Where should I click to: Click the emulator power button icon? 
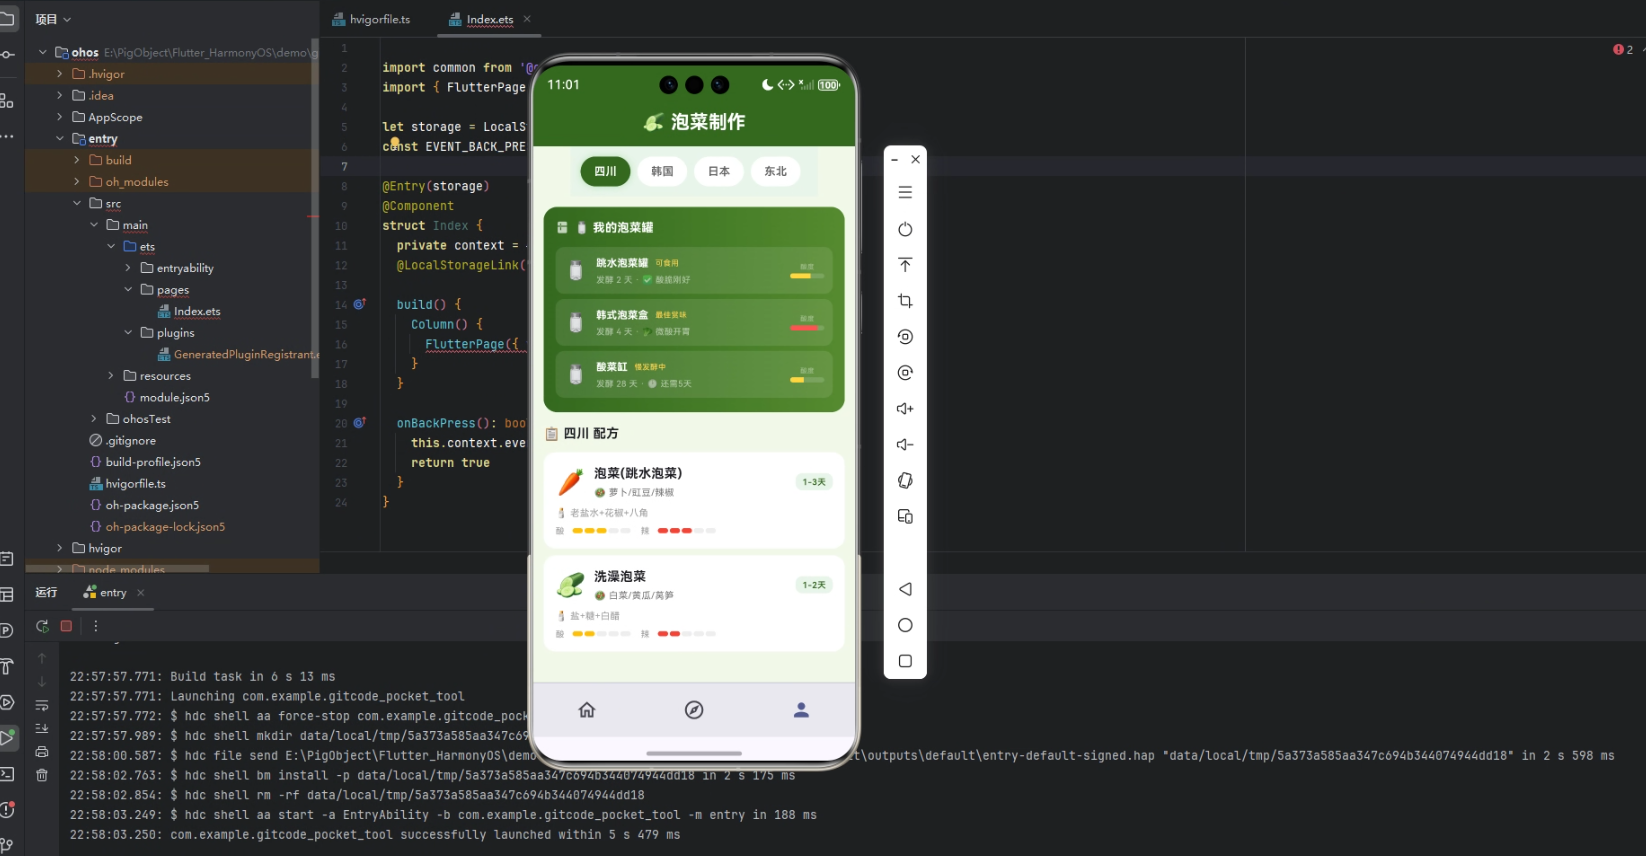point(905,229)
